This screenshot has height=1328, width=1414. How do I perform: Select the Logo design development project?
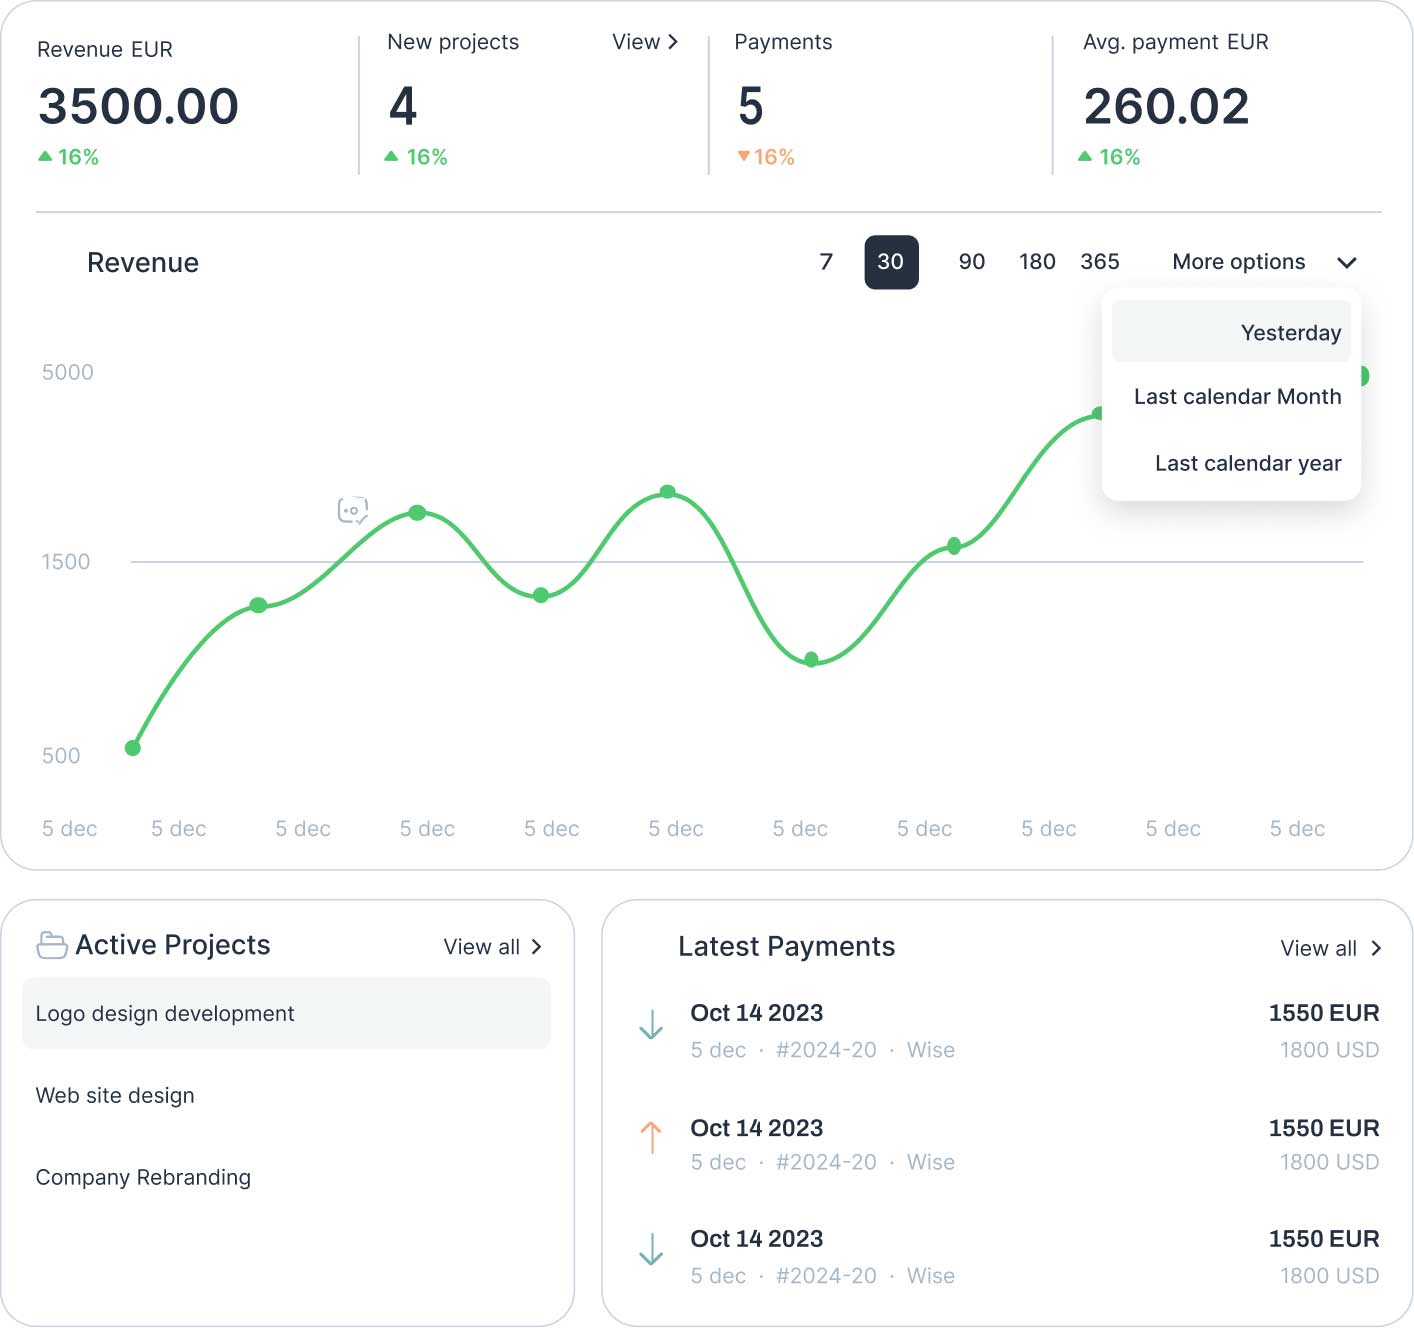(x=286, y=1014)
